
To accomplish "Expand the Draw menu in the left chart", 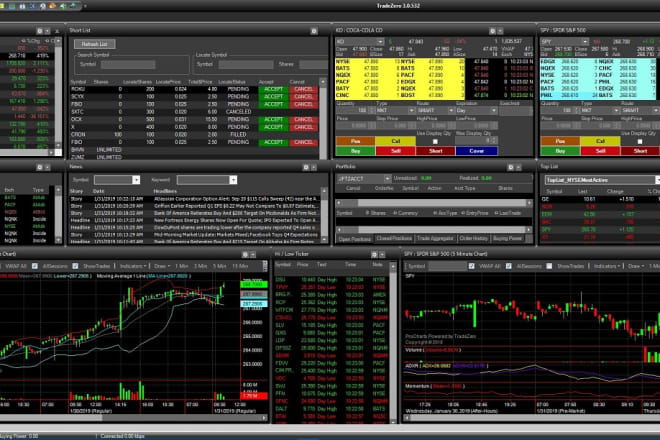I will click(162, 266).
